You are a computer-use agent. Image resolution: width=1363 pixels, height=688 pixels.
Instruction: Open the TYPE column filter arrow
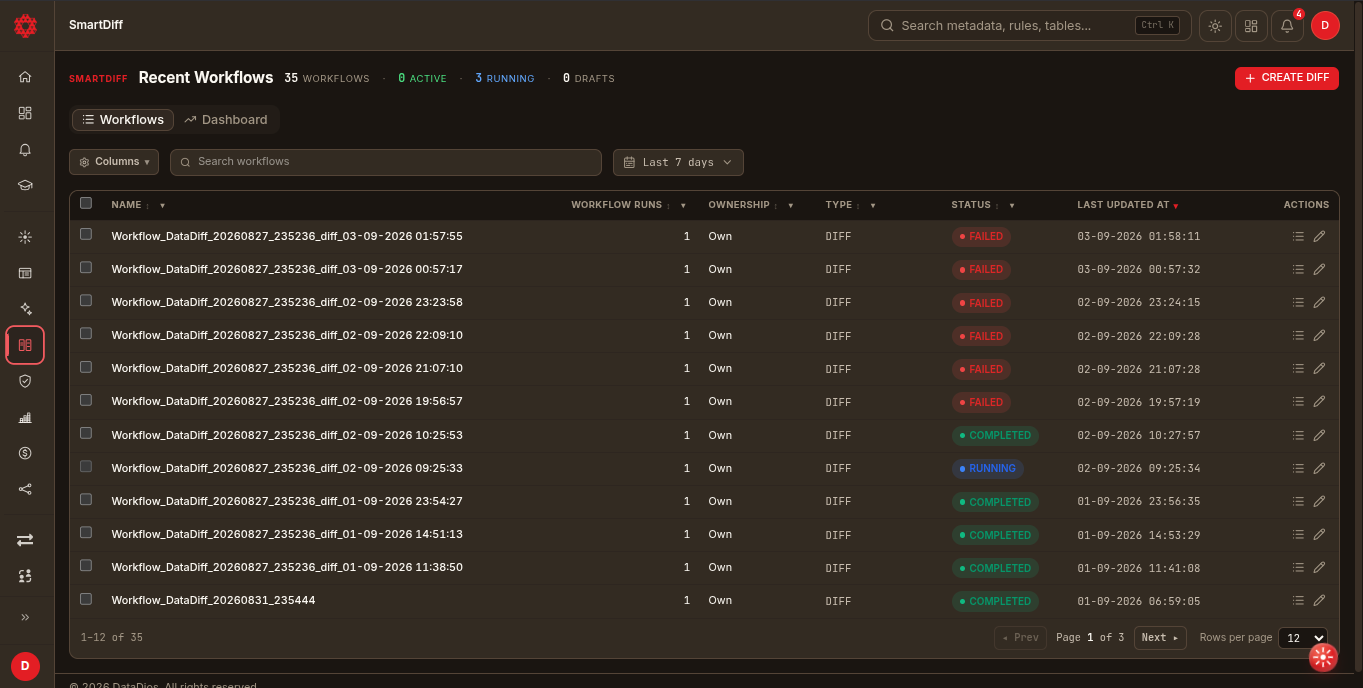[872, 205]
